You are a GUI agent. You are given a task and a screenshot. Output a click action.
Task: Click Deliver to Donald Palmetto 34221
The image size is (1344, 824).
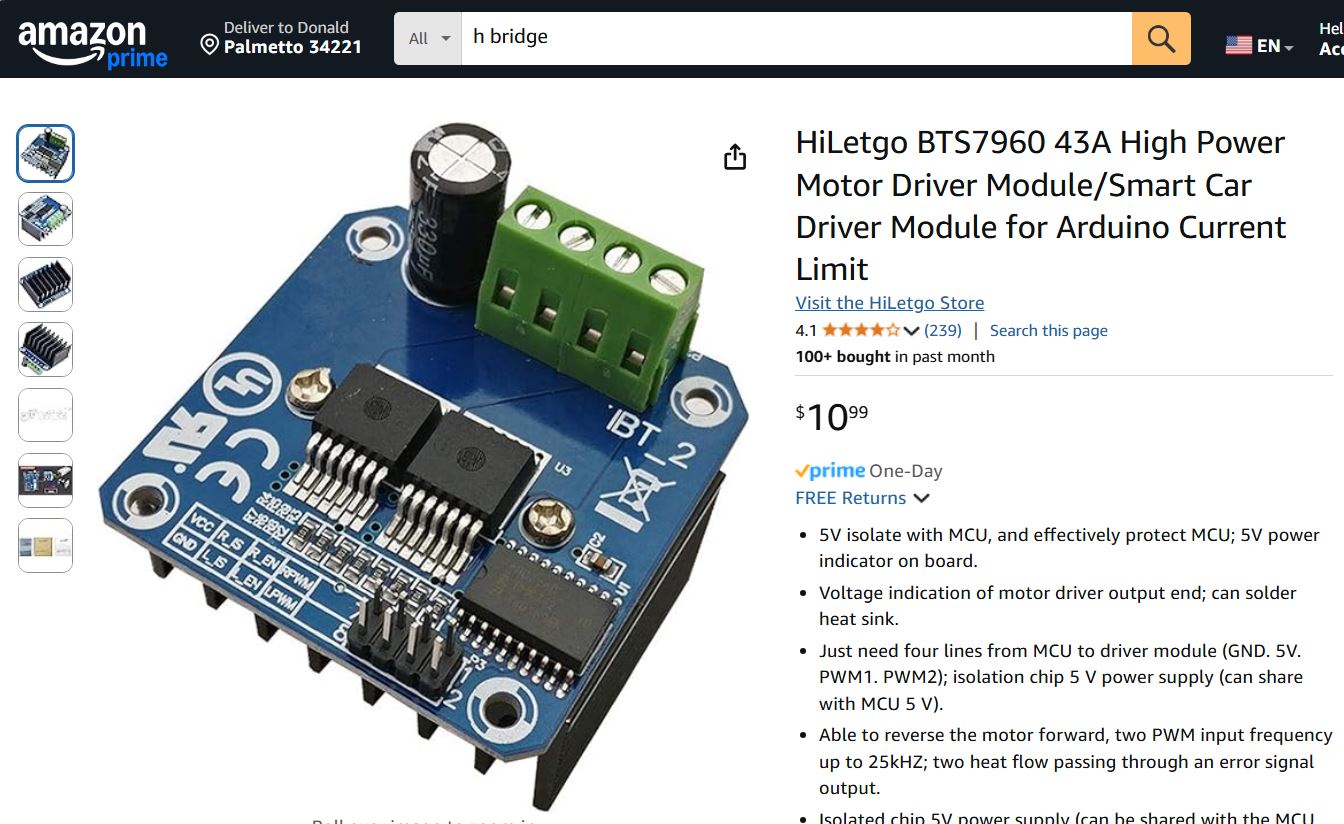click(281, 37)
